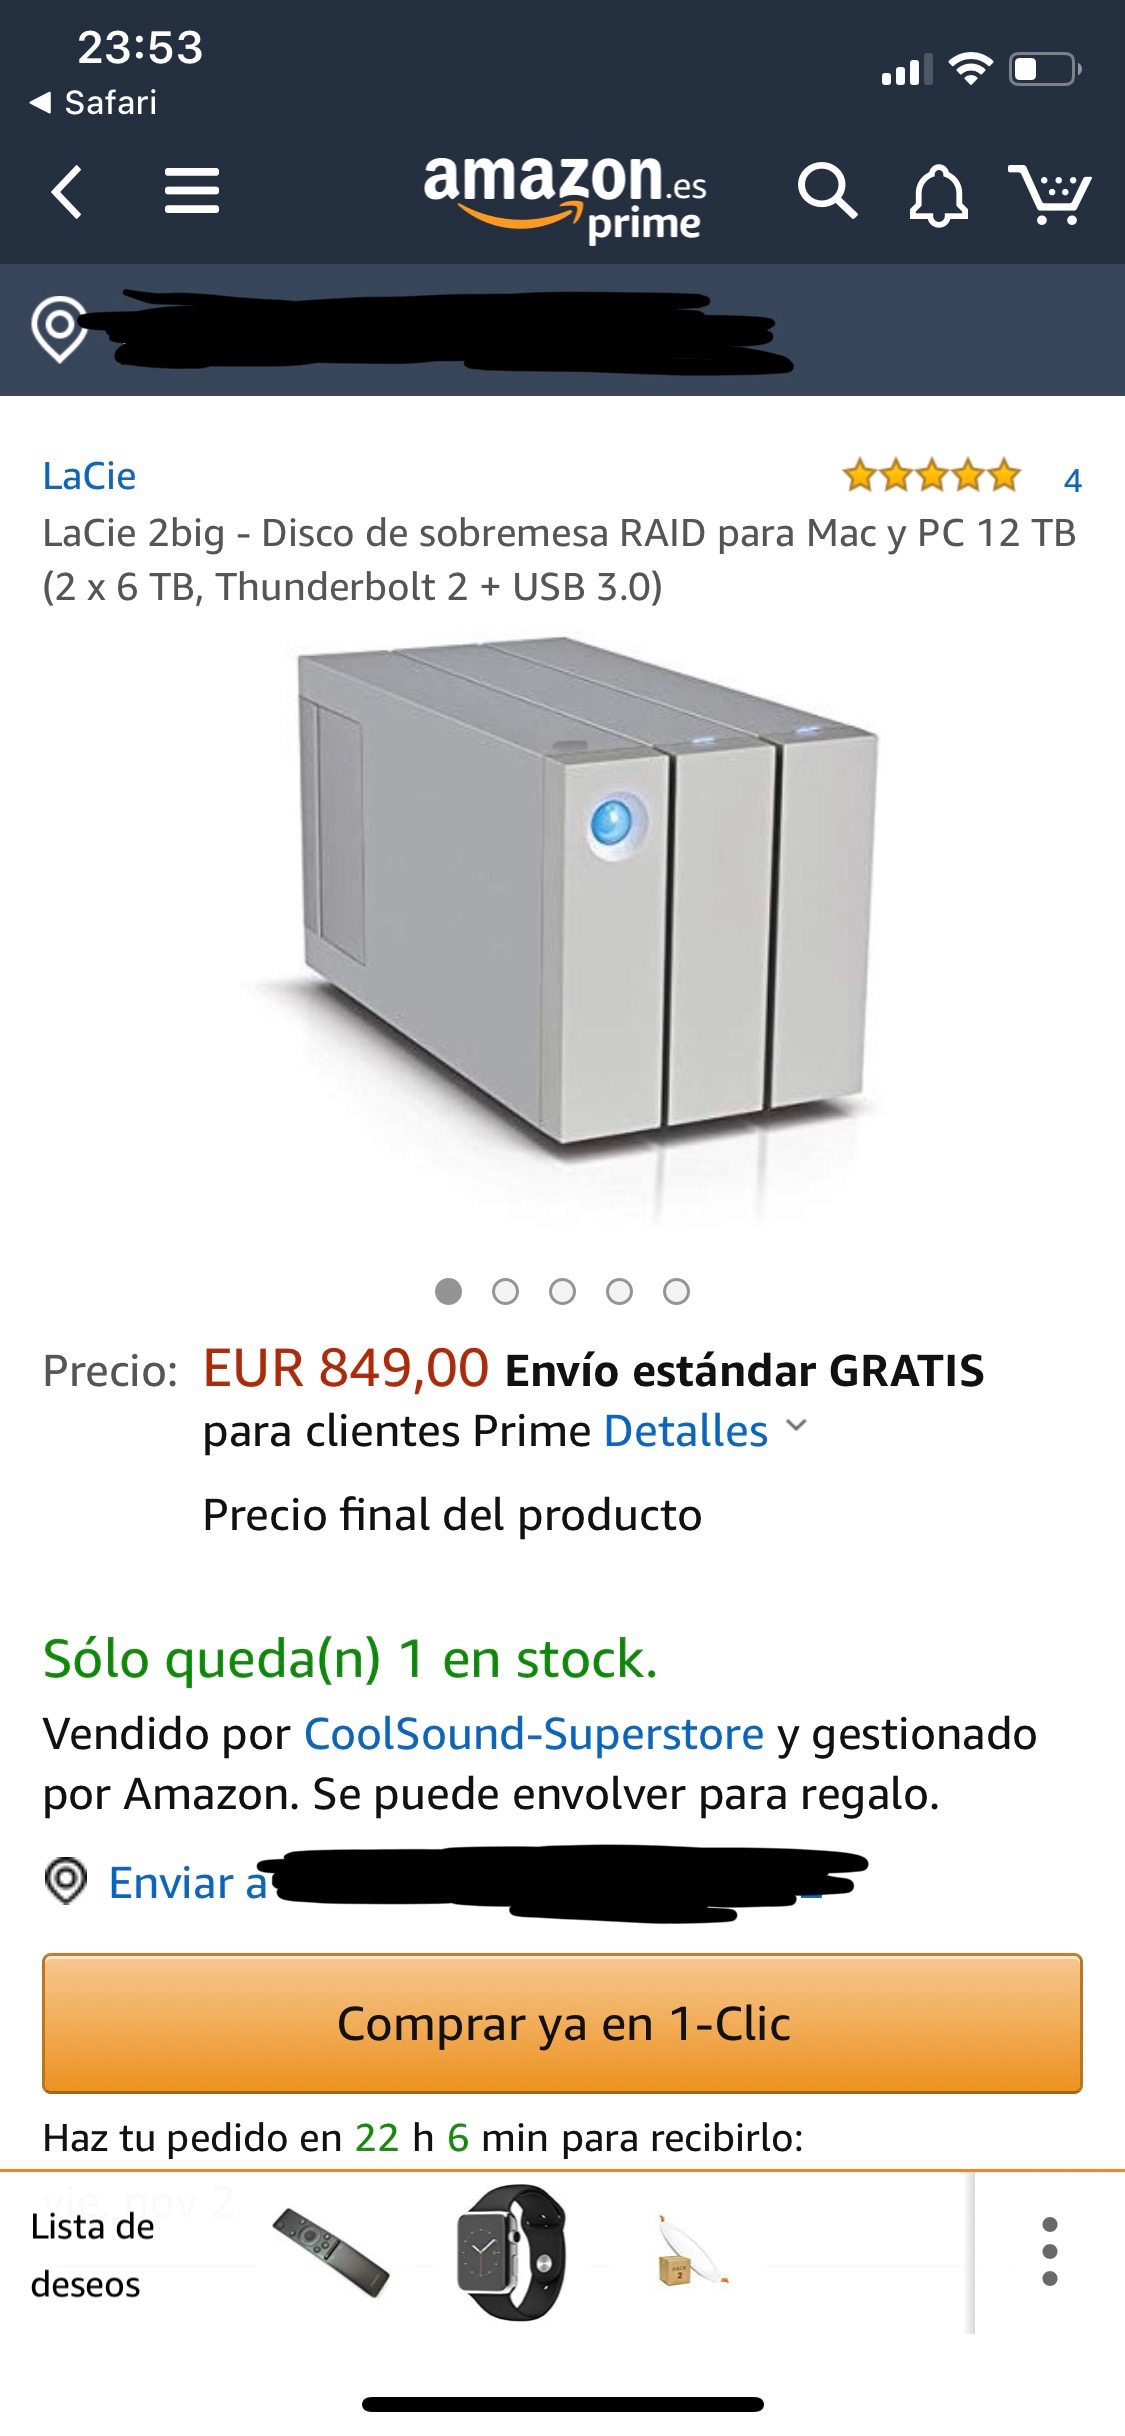Open Apple Watch wishlist thumbnail
The image size is (1125, 2436).
(511, 2252)
